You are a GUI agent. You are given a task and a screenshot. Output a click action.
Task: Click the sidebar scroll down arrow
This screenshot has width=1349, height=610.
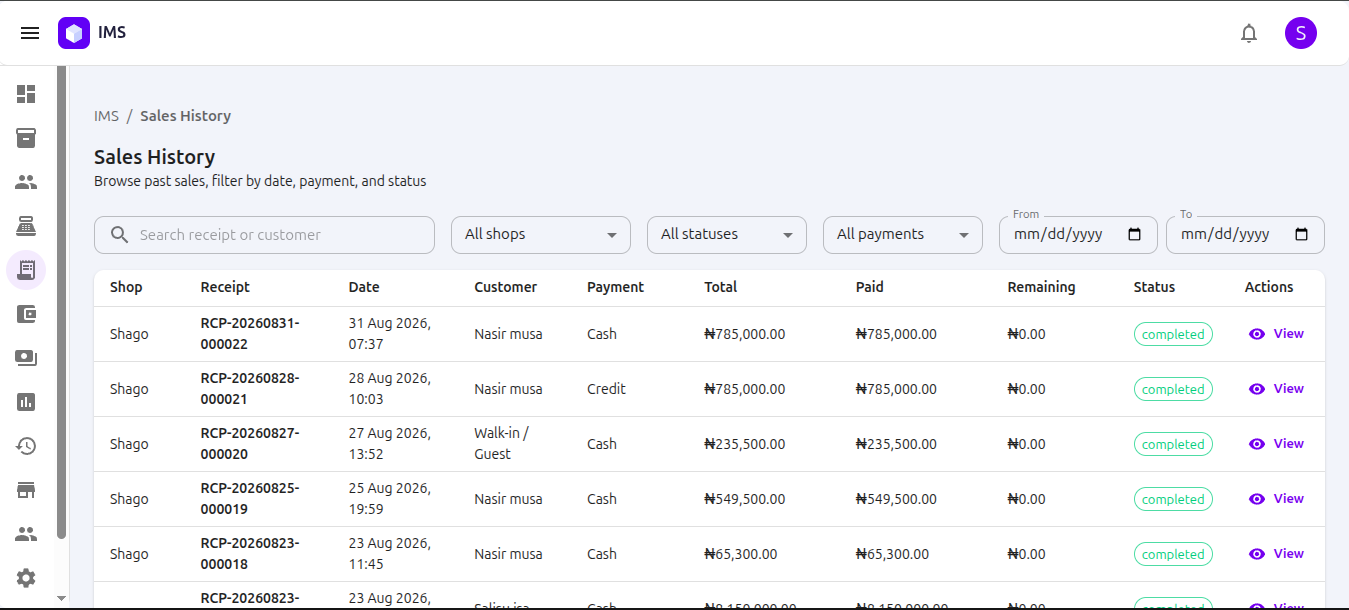coord(62,598)
